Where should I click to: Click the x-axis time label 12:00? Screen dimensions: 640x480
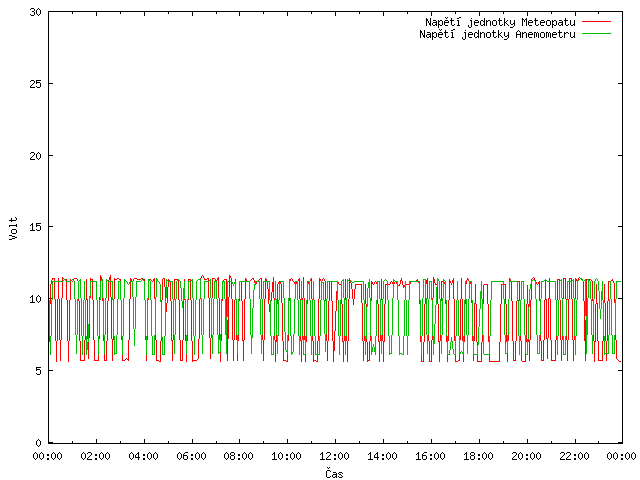[334, 456]
